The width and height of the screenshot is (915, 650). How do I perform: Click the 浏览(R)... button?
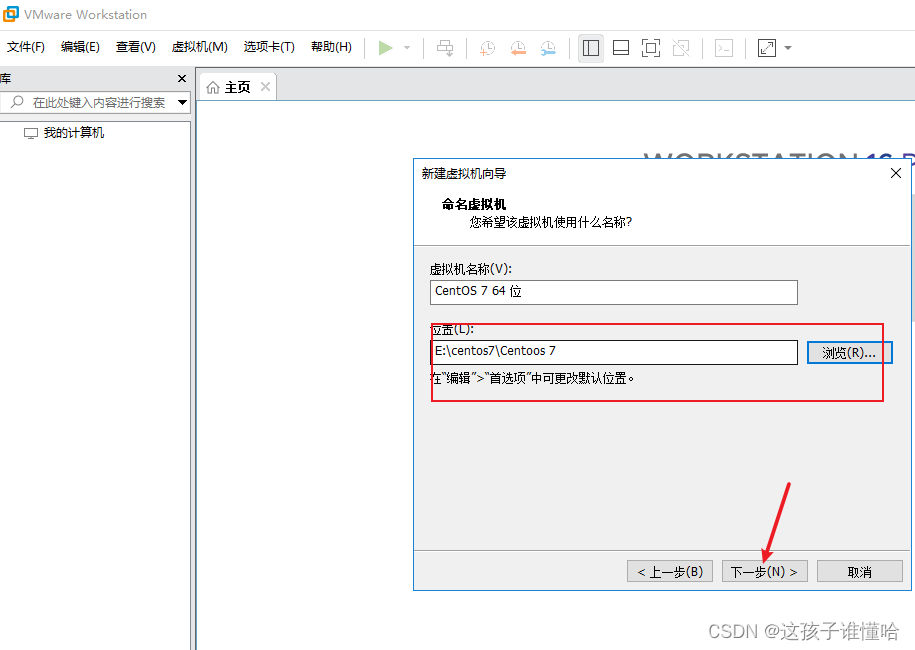click(849, 352)
